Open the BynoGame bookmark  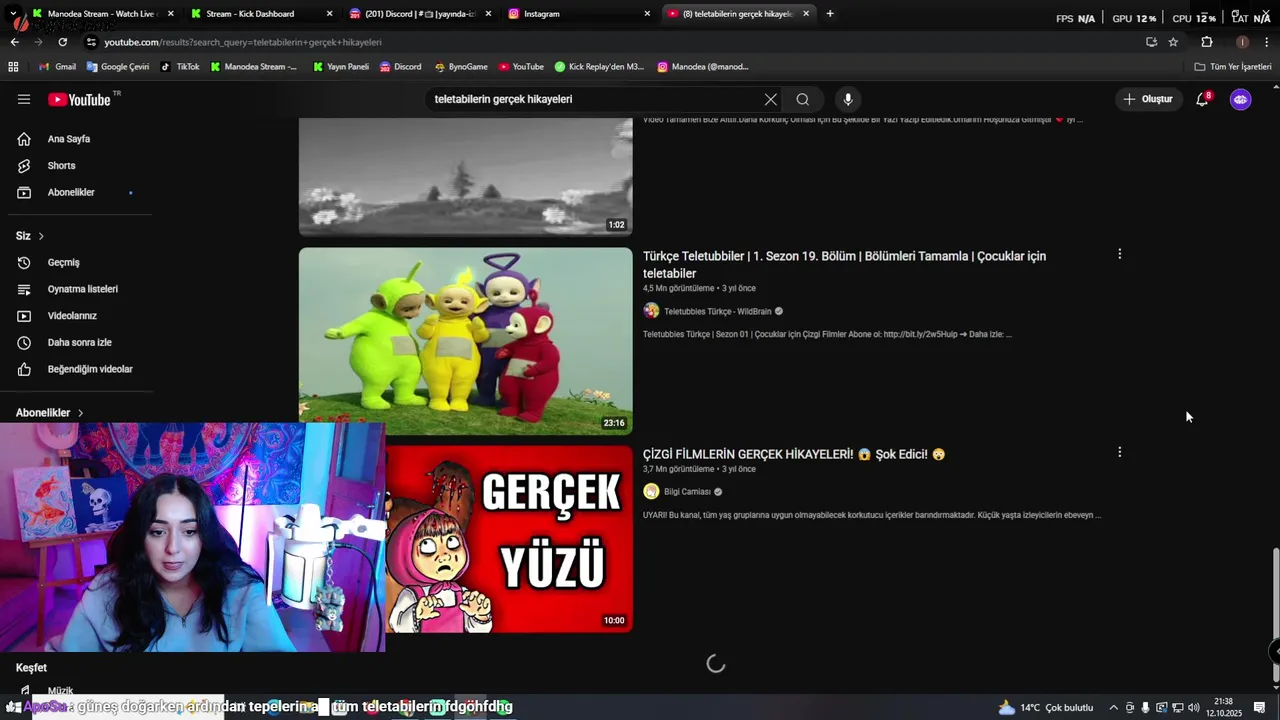(461, 67)
